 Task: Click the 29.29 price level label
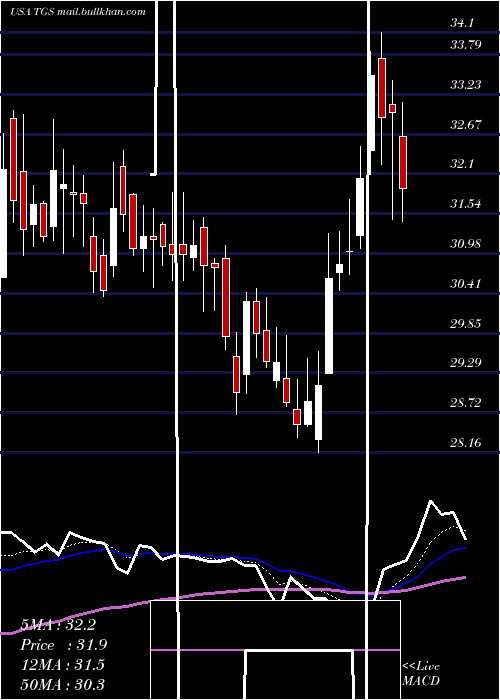click(466, 362)
